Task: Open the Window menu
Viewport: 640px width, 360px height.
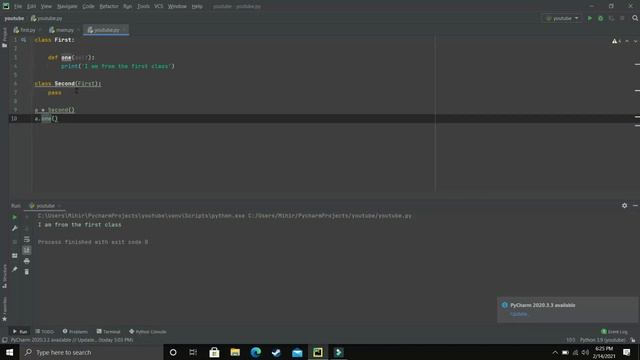Action: (177, 6)
